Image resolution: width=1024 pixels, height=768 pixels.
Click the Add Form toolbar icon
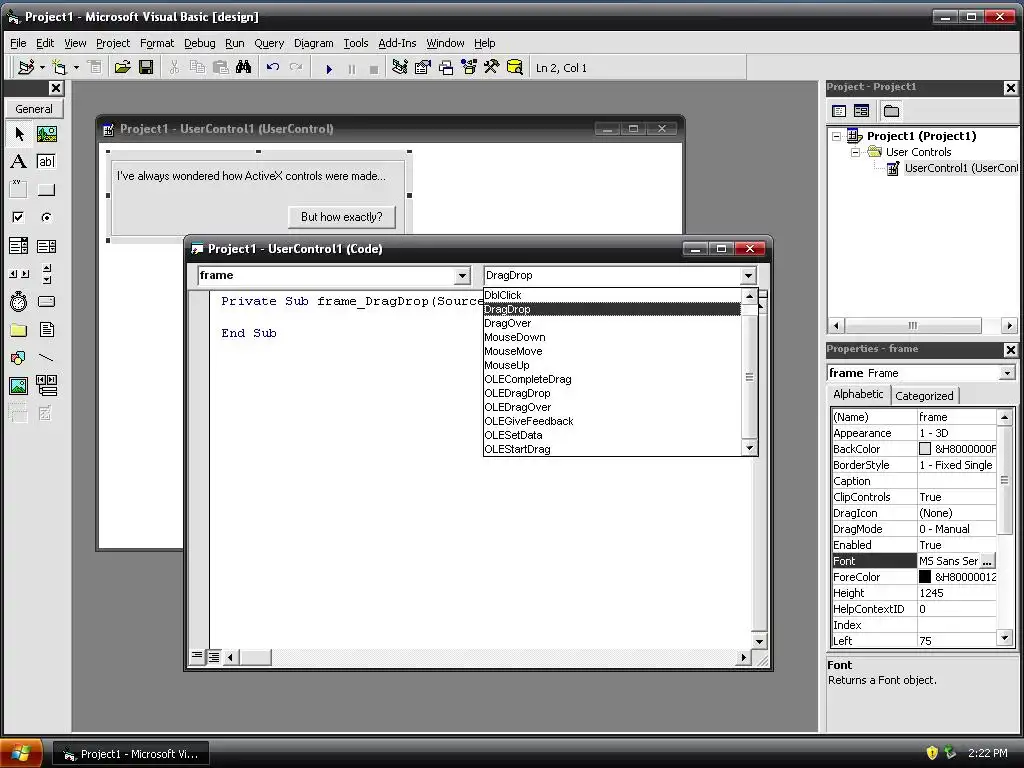(59, 67)
